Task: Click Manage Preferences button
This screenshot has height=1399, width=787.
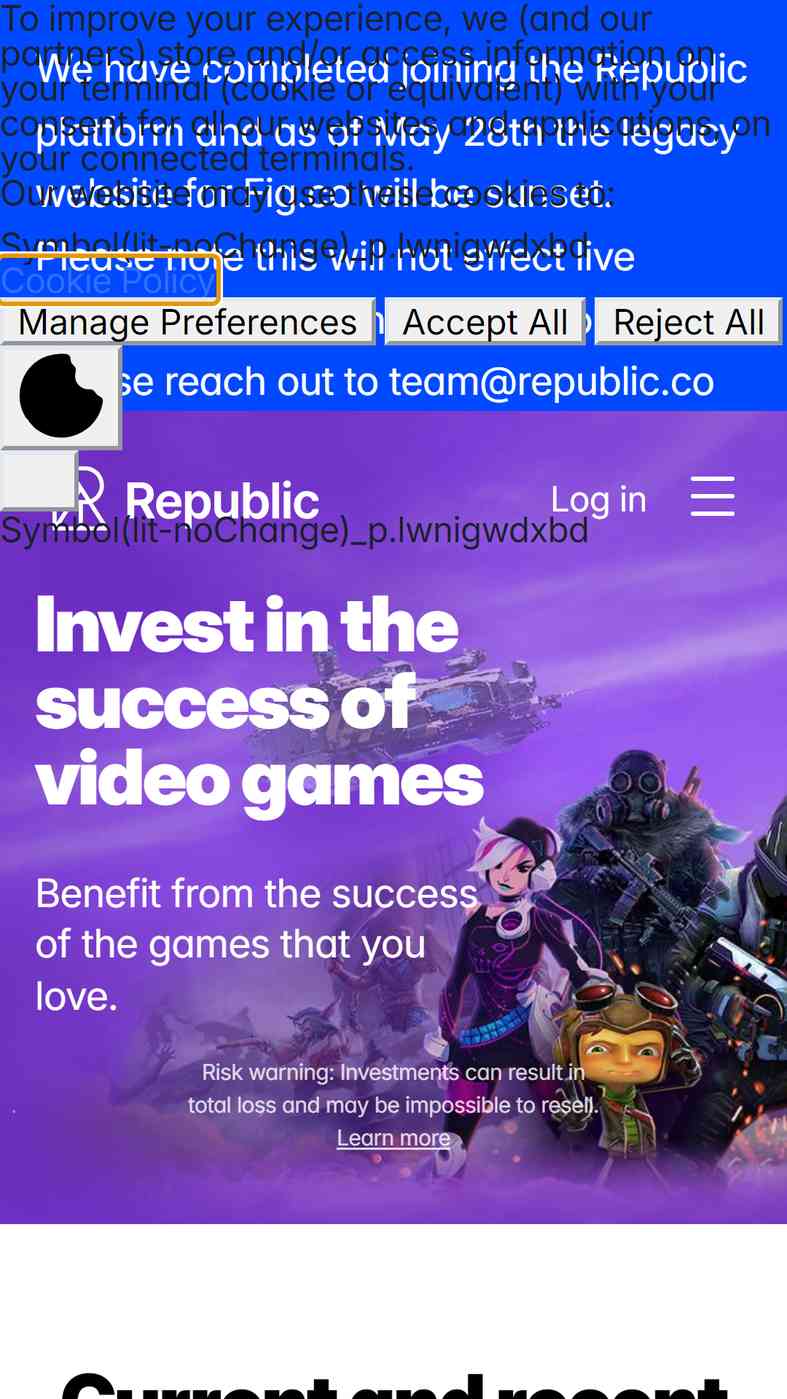Action: coord(187,322)
